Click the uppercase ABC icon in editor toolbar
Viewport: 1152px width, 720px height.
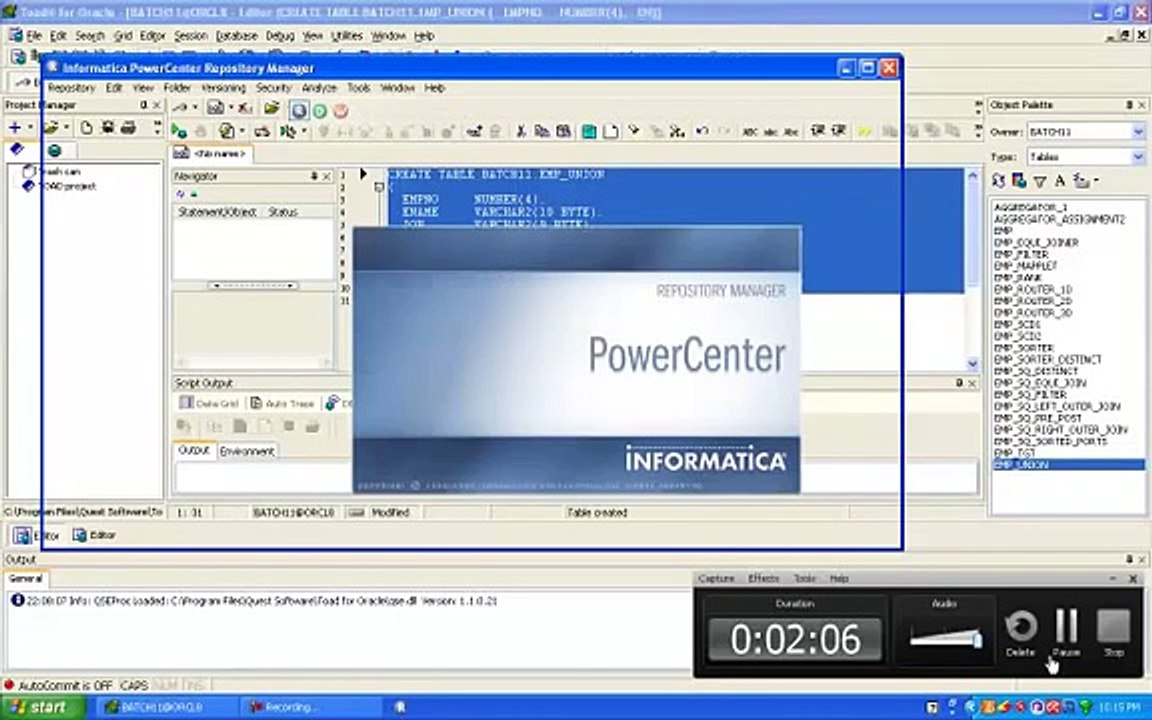[749, 132]
